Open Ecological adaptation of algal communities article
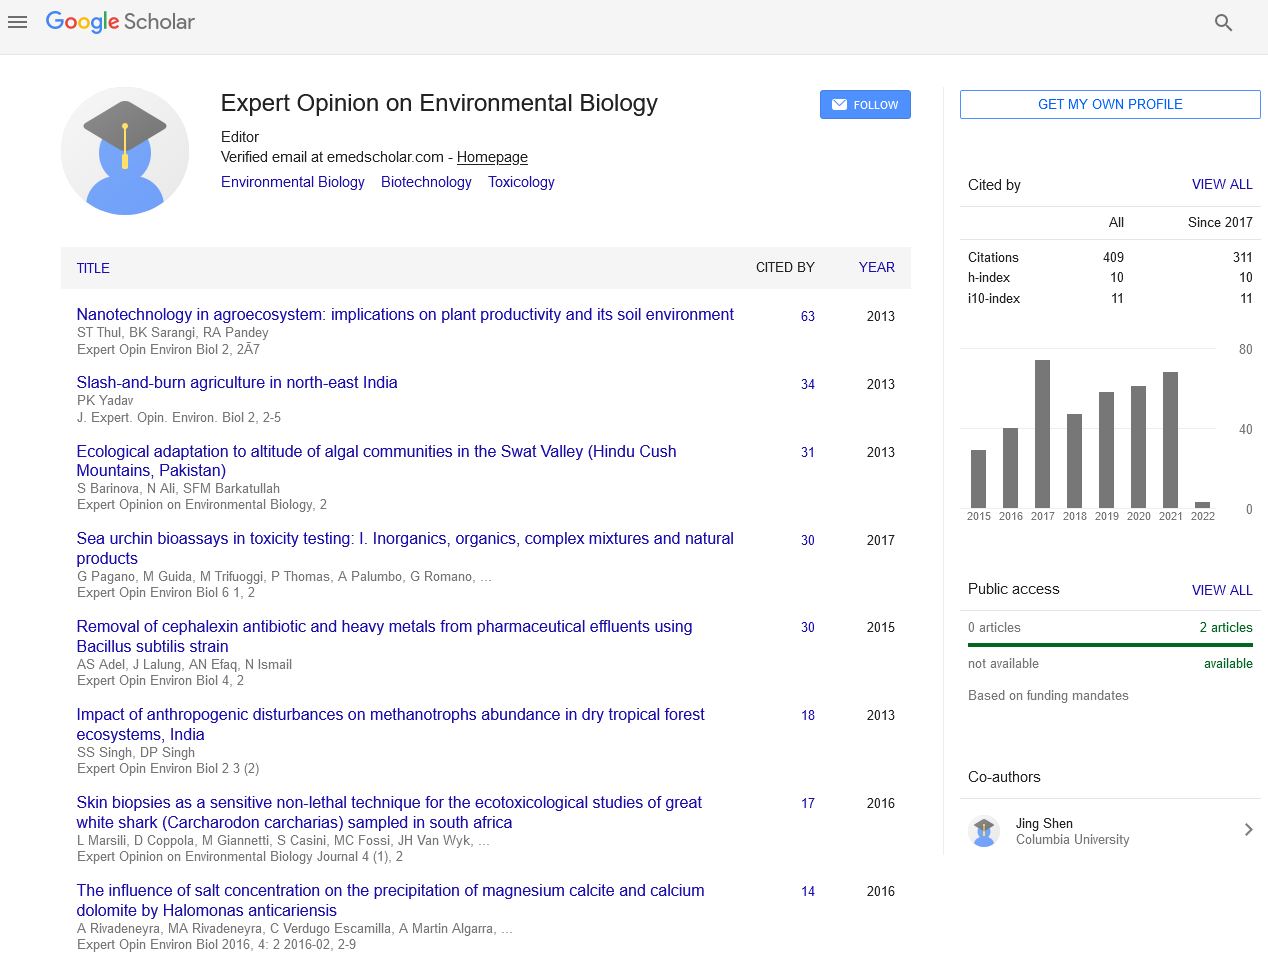 377,461
